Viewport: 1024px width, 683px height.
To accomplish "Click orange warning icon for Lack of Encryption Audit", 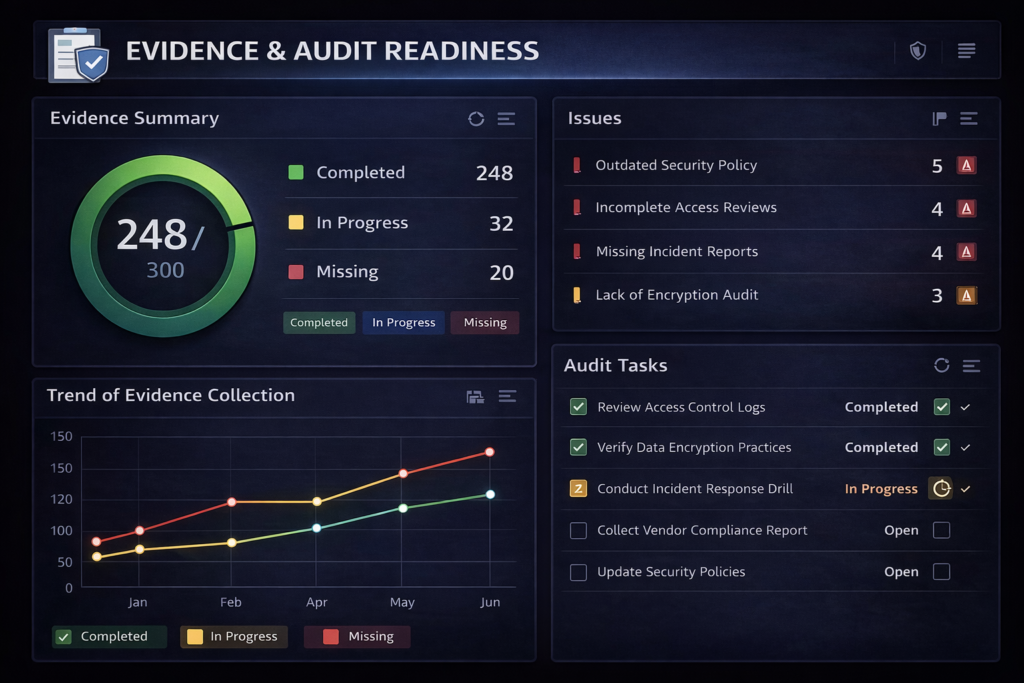I will pos(966,295).
